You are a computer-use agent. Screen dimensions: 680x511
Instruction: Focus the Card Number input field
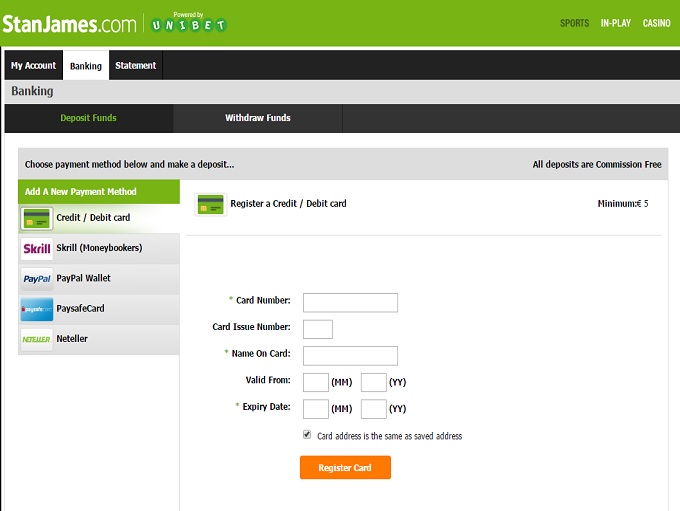point(350,302)
